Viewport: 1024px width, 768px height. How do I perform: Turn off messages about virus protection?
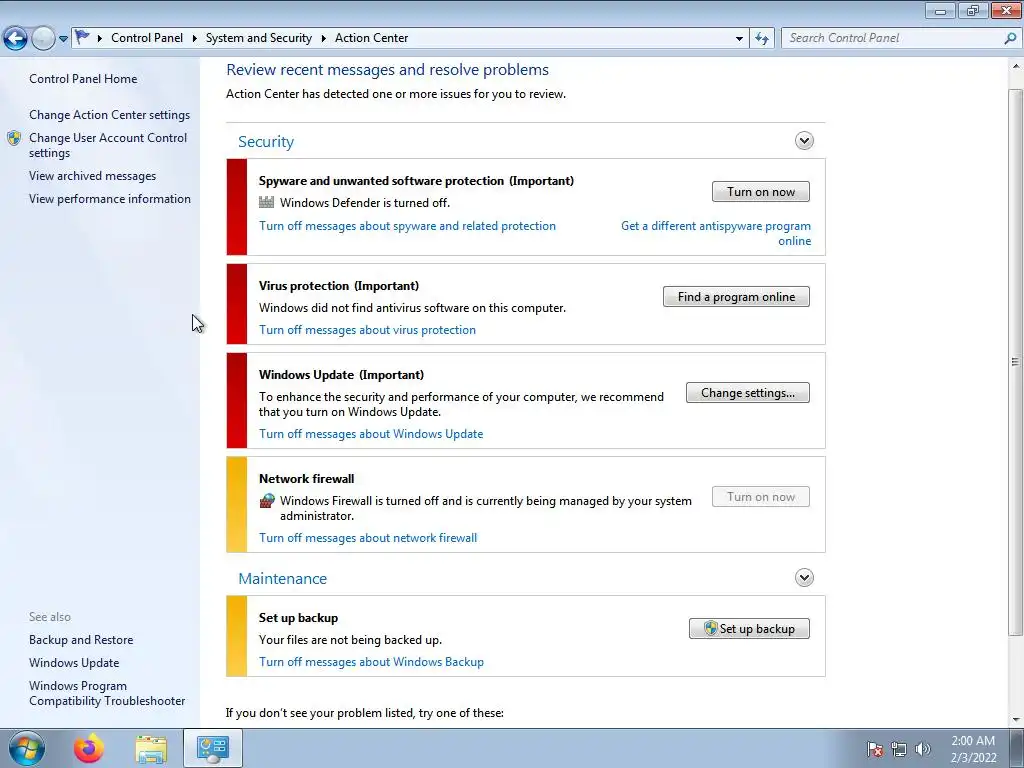coord(367,330)
